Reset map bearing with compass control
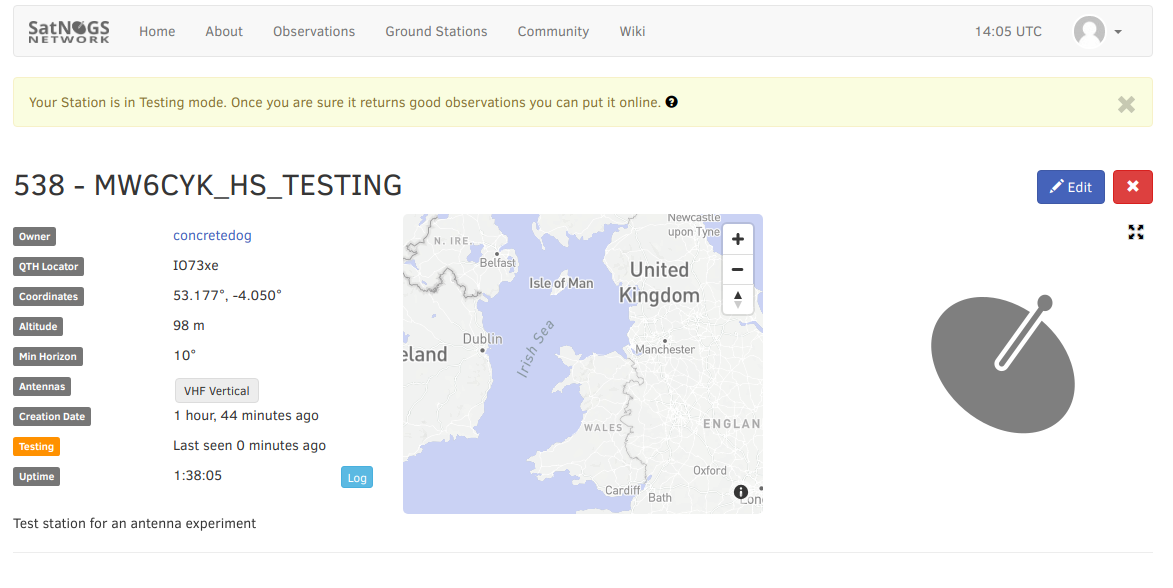 (738, 299)
